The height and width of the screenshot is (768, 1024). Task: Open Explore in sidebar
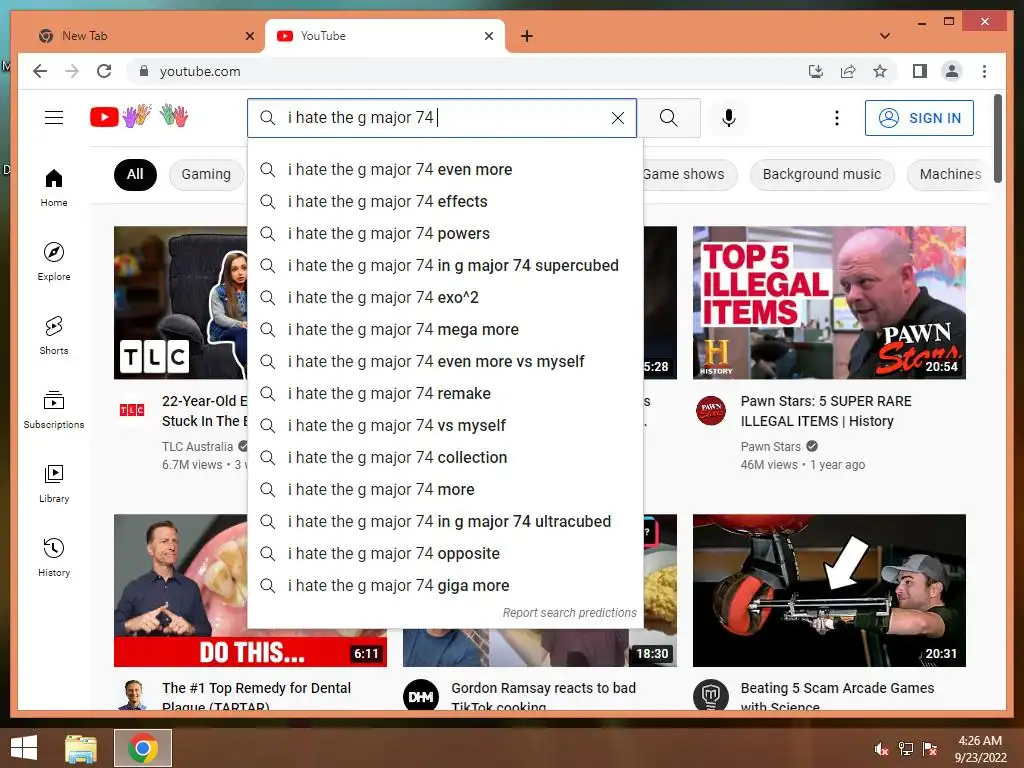coord(54,261)
